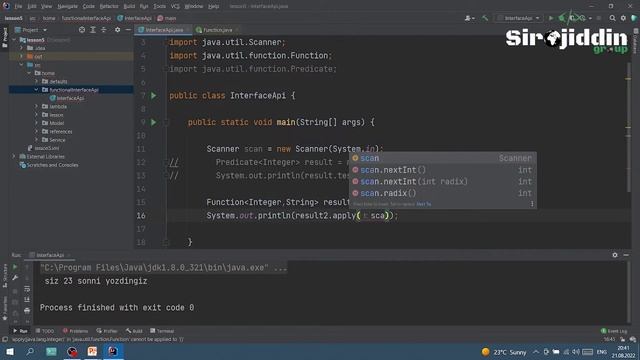Click the print icon in Run console
Viewport: 640px width, 360px height.
click(x=27, y=311)
